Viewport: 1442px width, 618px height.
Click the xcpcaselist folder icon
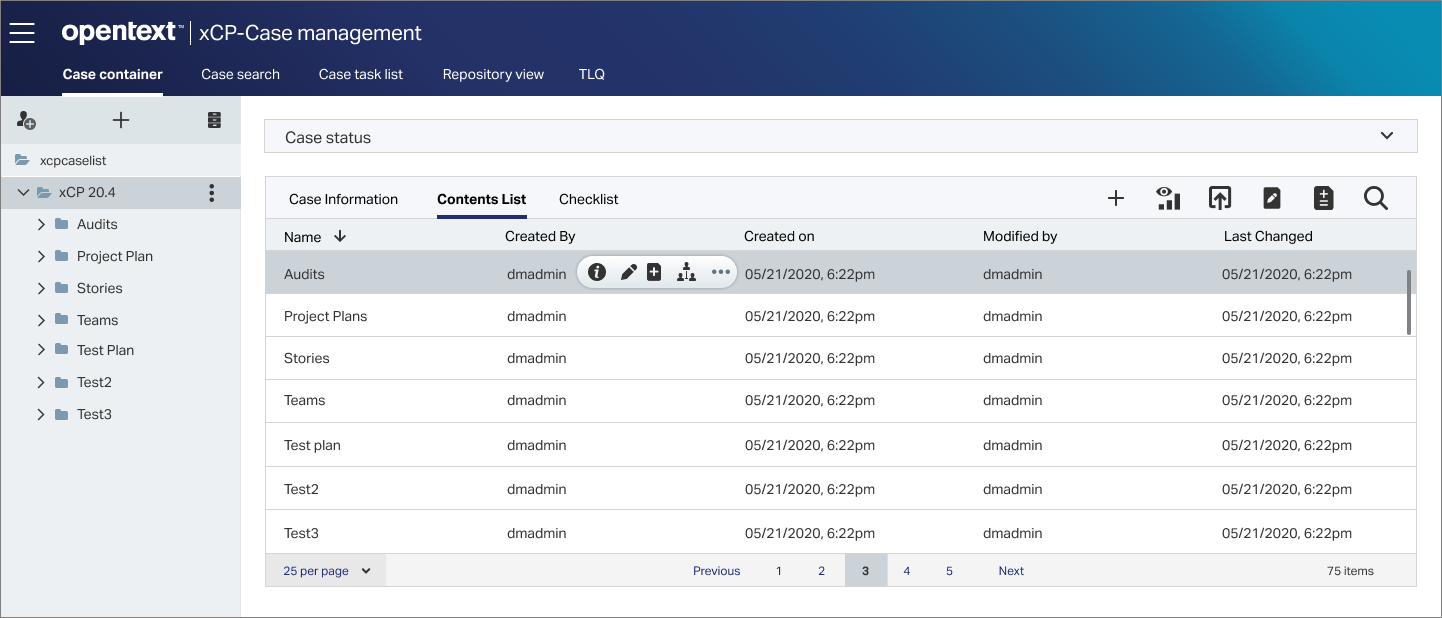[x=22, y=160]
